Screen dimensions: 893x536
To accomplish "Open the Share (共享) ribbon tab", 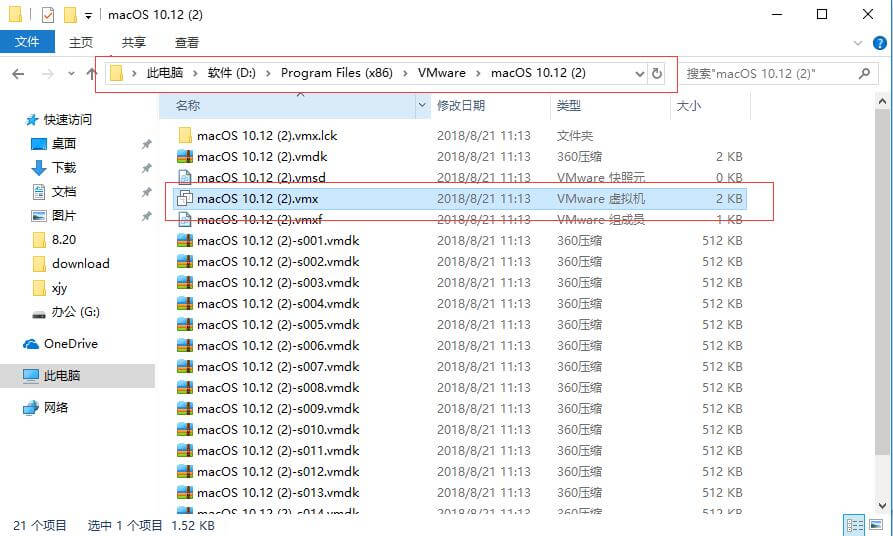I will (x=134, y=42).
